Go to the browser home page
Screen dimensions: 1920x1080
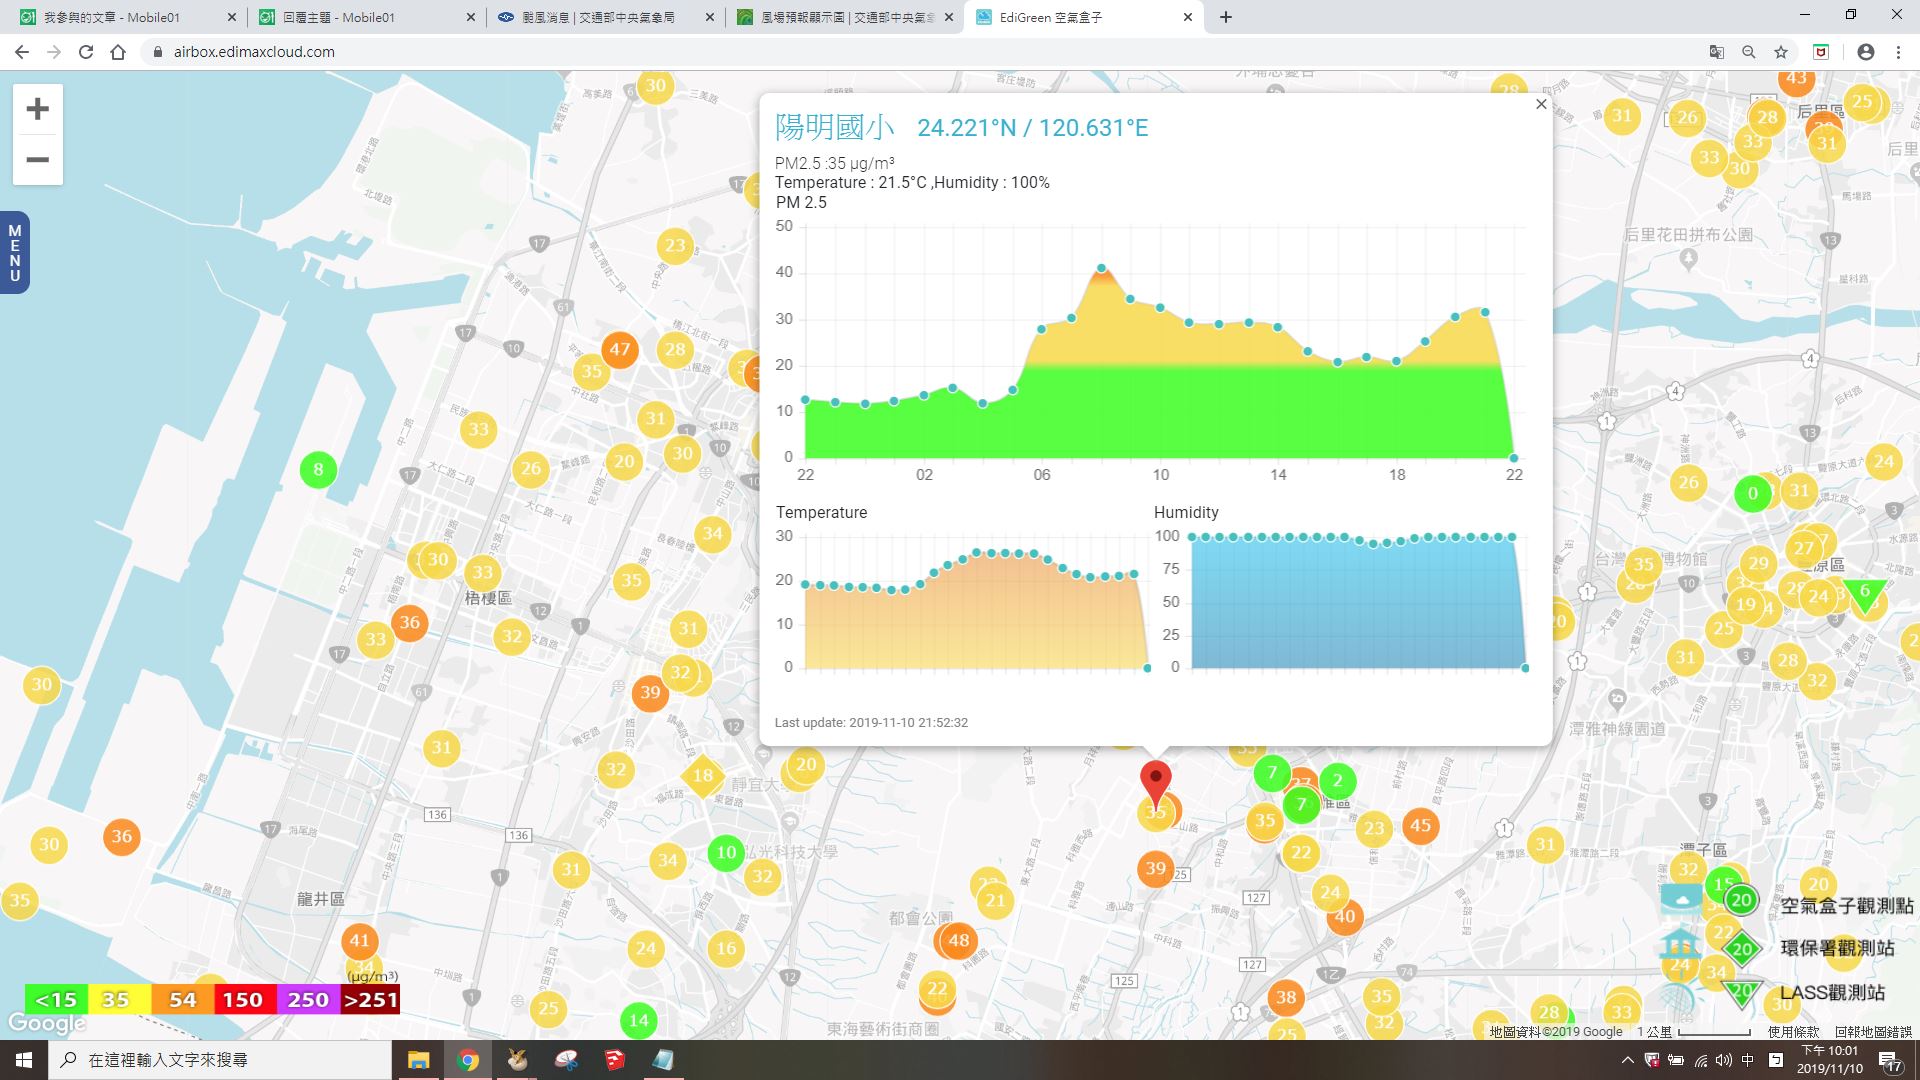point(118,52)
